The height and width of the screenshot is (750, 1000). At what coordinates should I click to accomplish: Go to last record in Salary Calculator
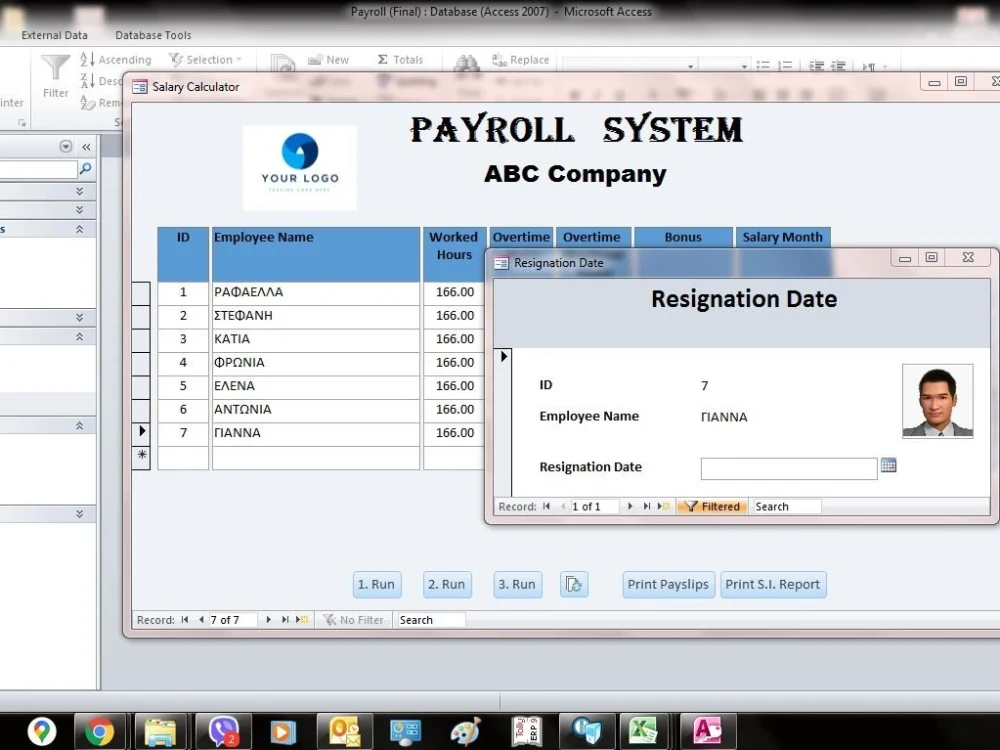285,619
